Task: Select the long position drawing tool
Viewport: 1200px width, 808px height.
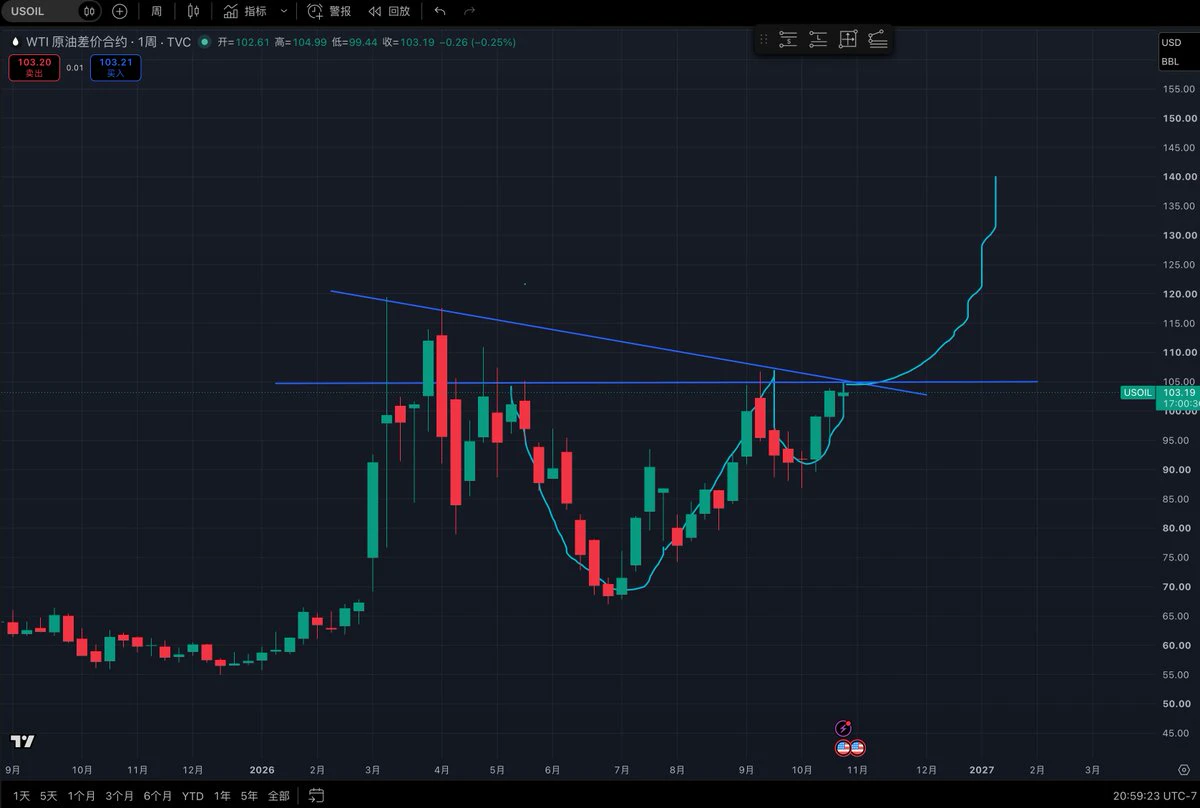Action: 818,40
